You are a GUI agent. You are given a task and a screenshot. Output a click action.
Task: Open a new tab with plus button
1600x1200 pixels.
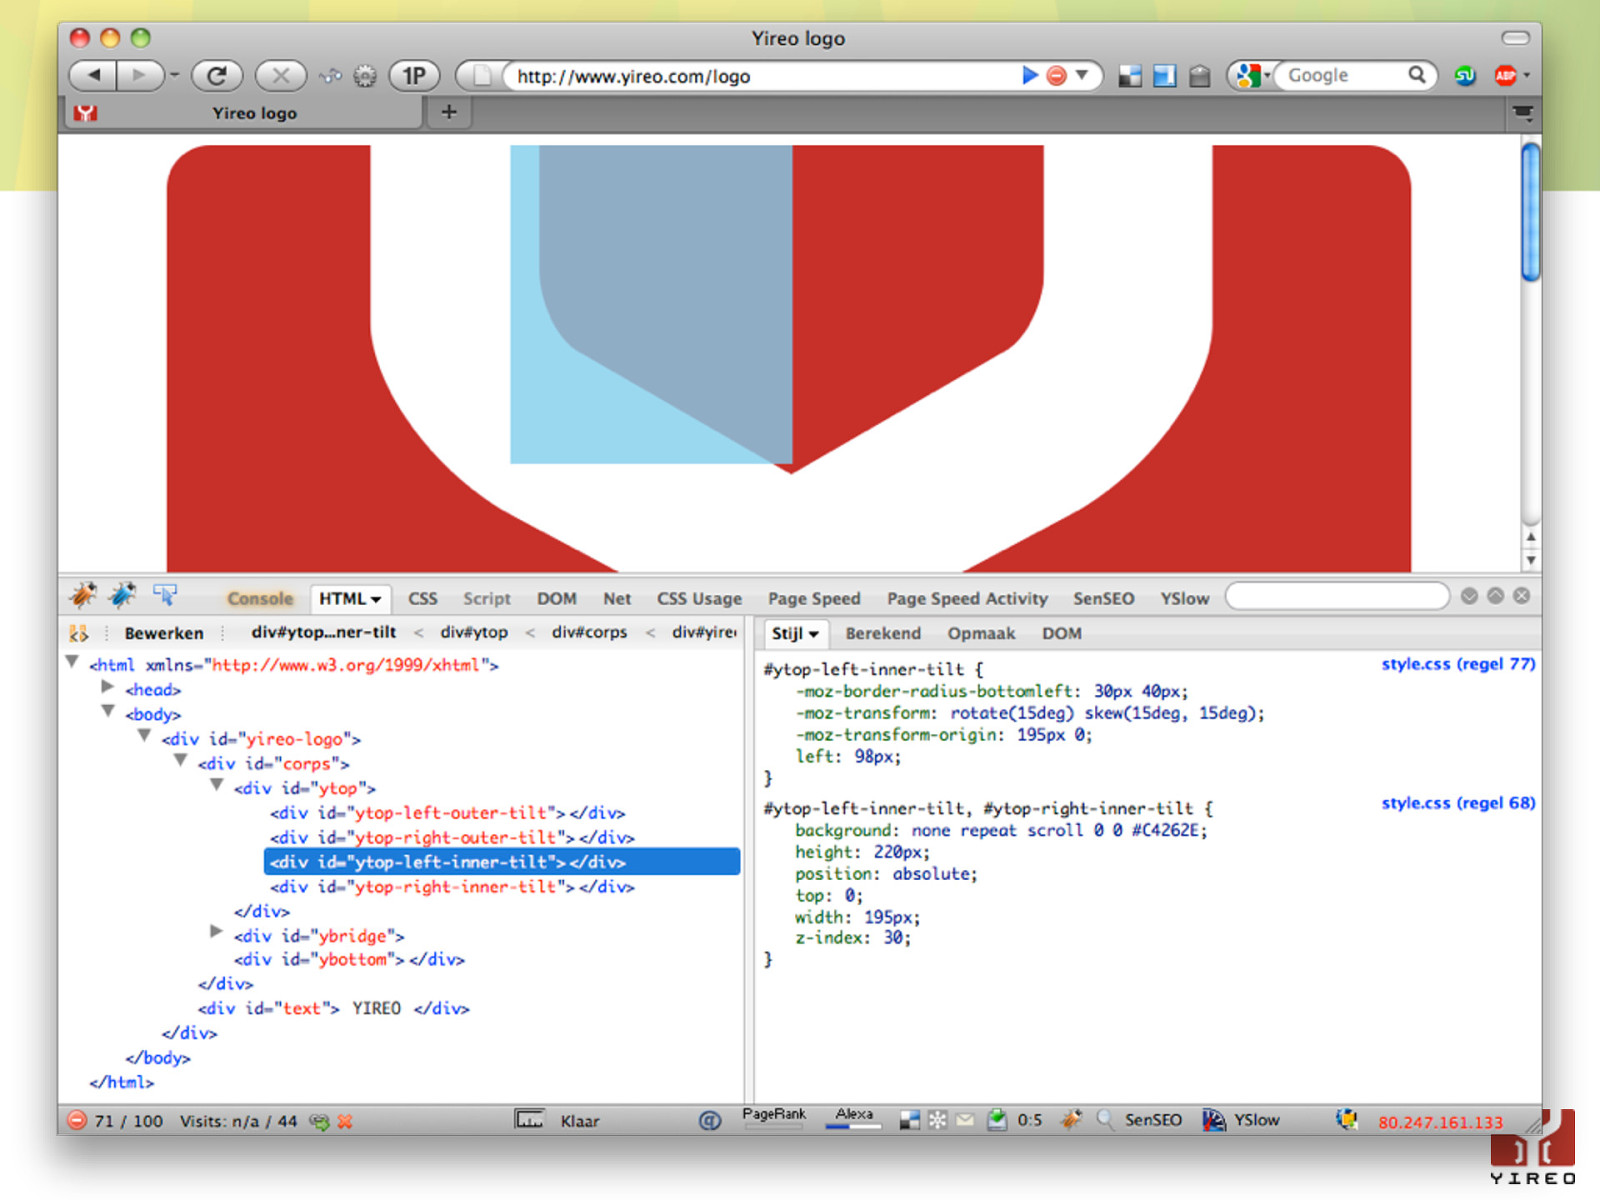click(449, 112)
